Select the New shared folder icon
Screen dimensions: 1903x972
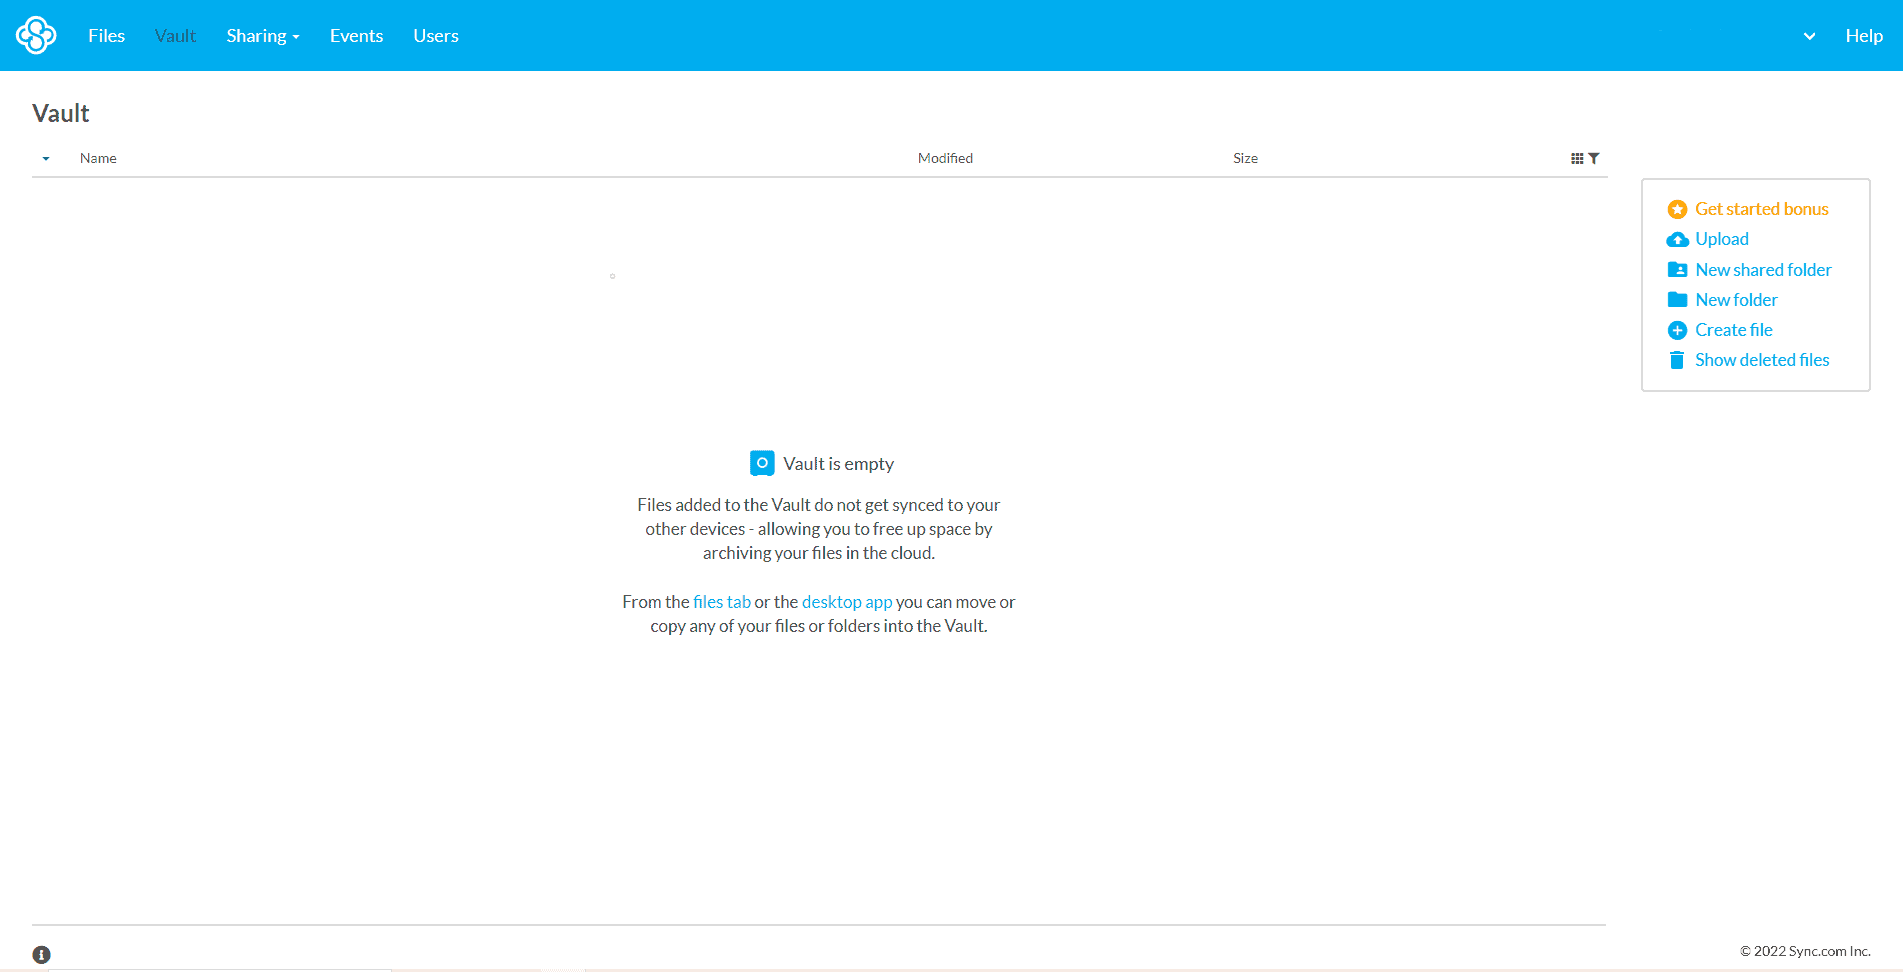click(x=1678, y=269)
